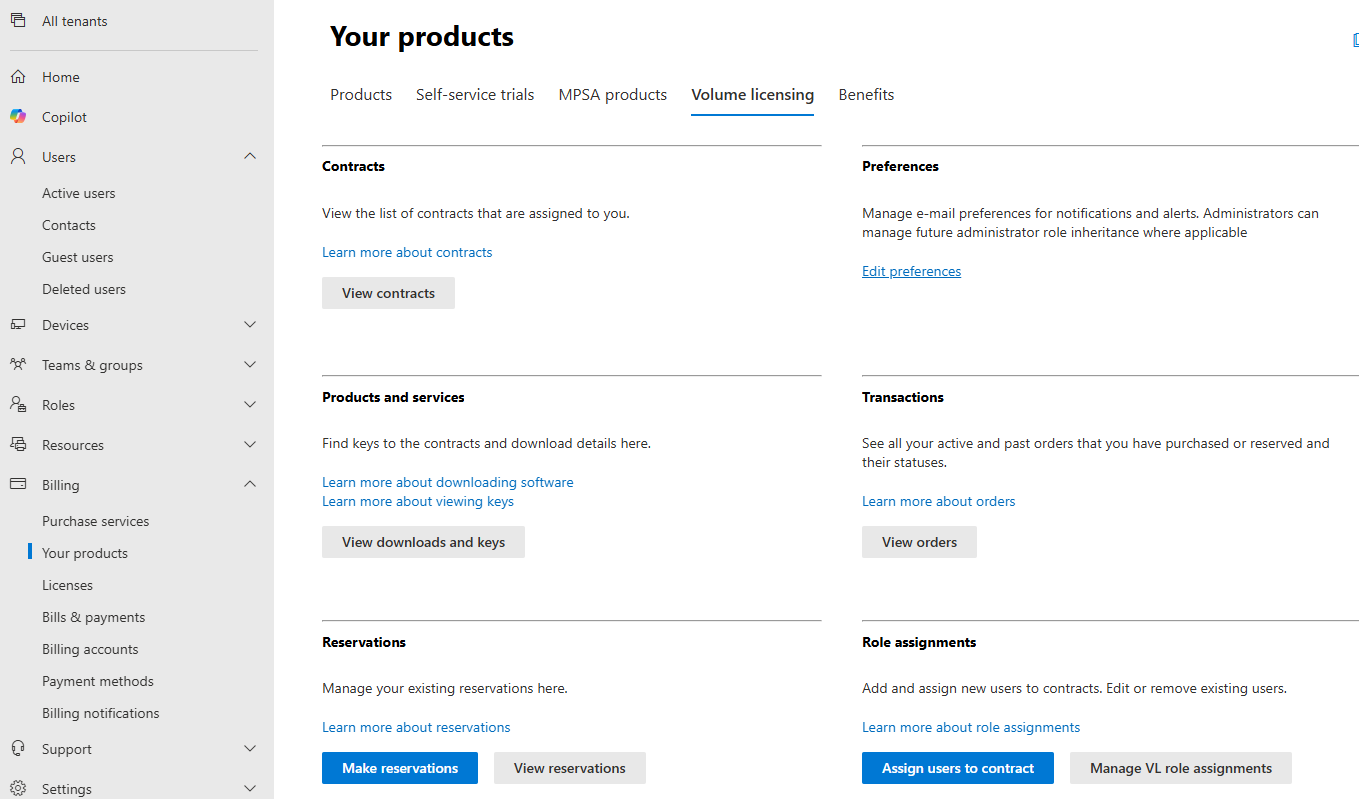This screenshot has height=799, width=1359.
Task: Expand the Resources section chevron
Action: click(x=250, y=445)
